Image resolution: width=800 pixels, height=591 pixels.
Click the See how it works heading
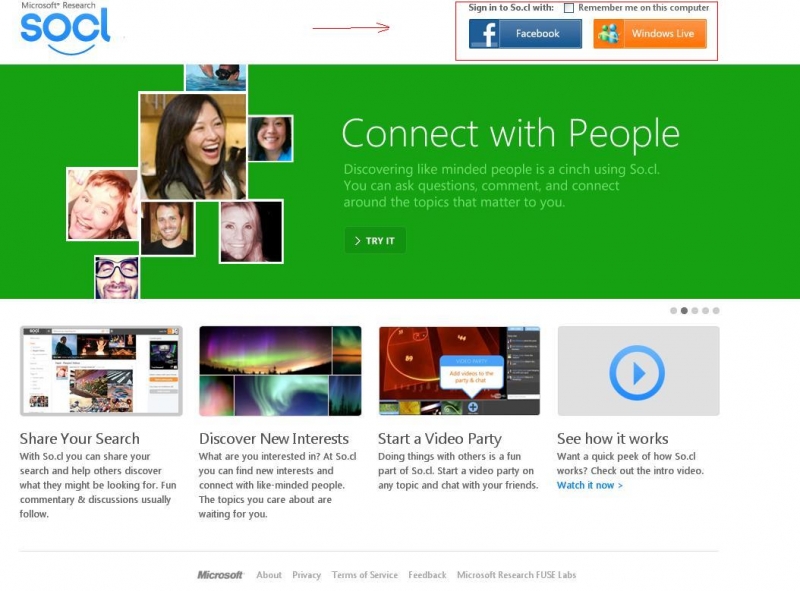tap(613, 438)
